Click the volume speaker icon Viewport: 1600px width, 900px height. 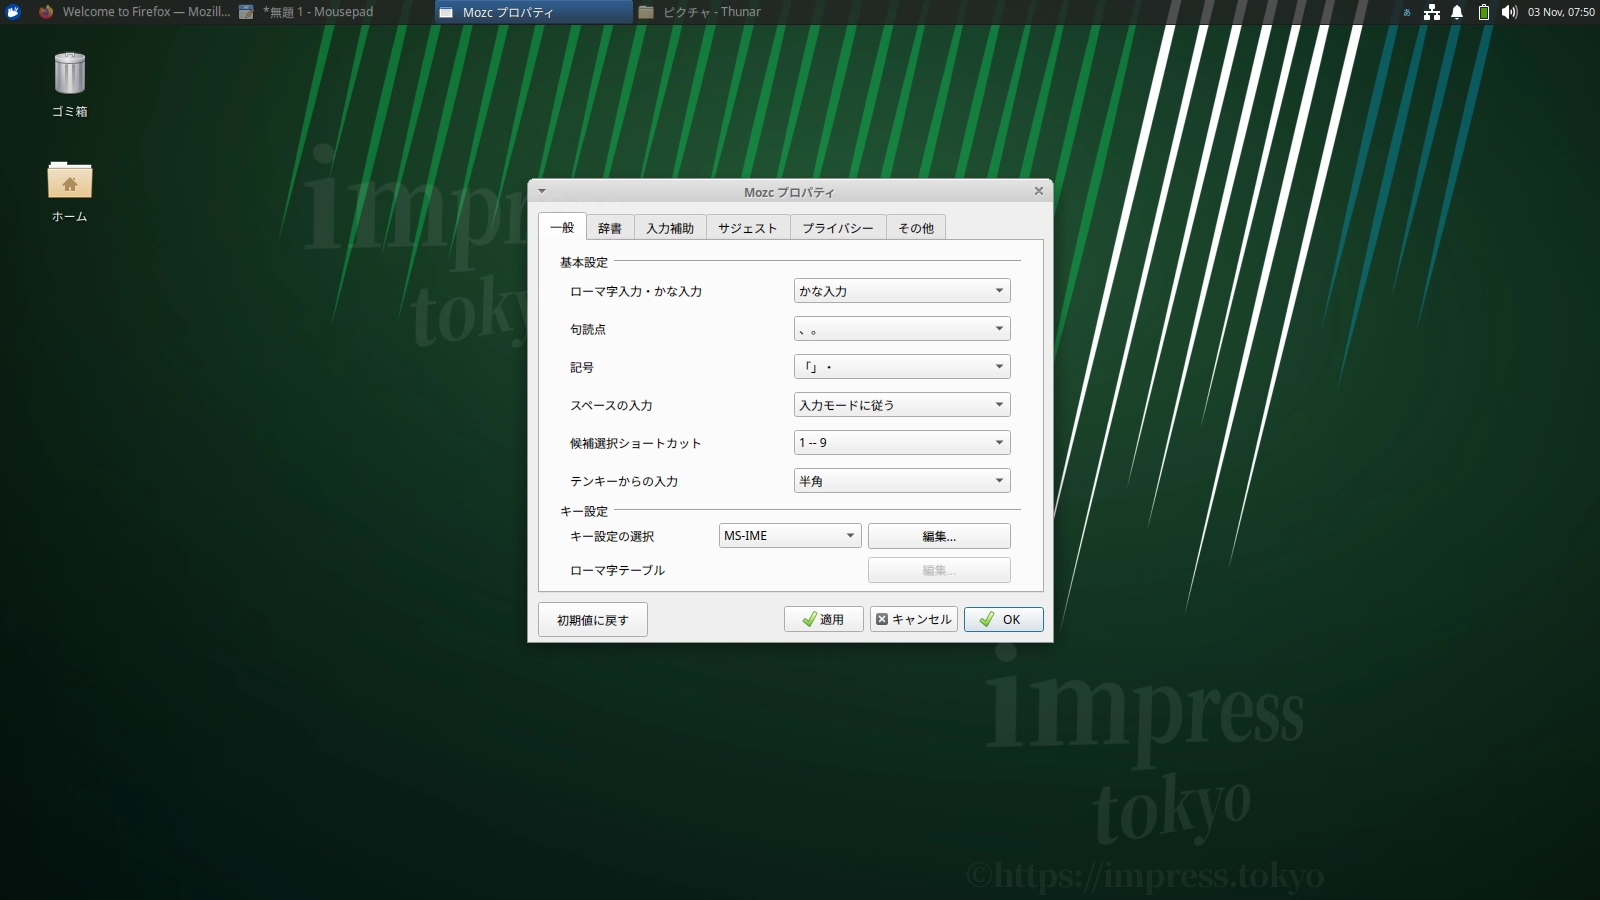tap(1509, 12)
